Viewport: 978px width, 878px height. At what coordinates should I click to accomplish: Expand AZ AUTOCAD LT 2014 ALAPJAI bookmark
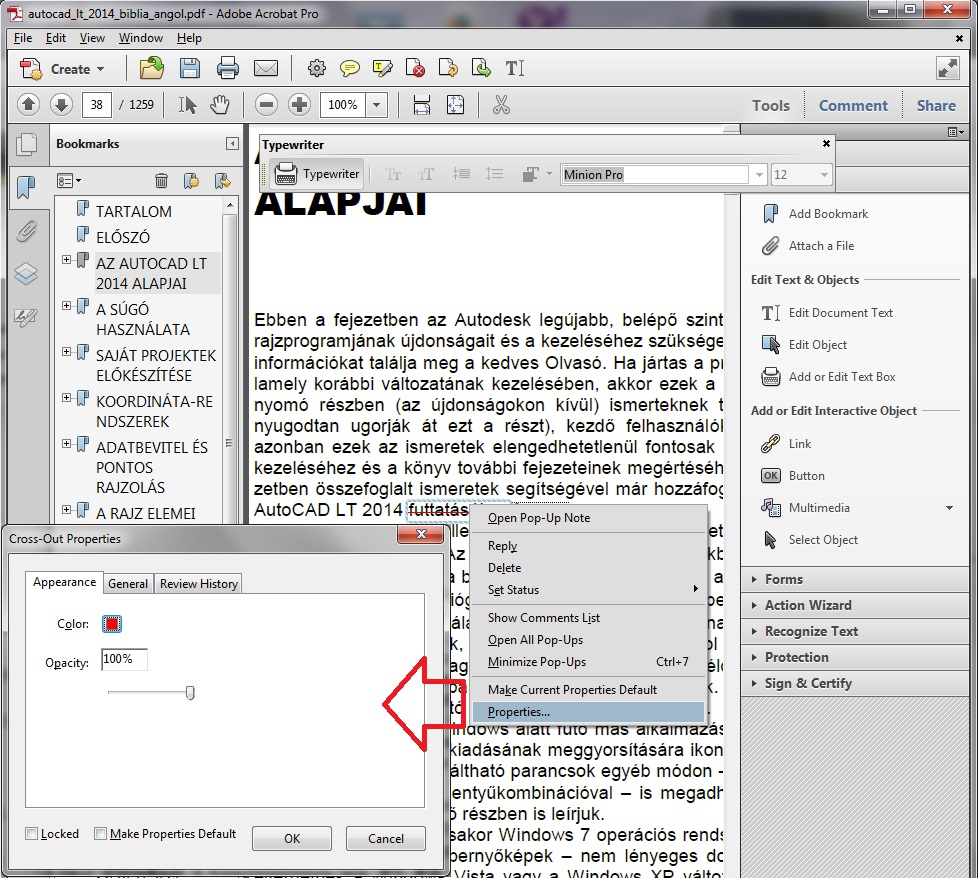click(x=66, y=259)
